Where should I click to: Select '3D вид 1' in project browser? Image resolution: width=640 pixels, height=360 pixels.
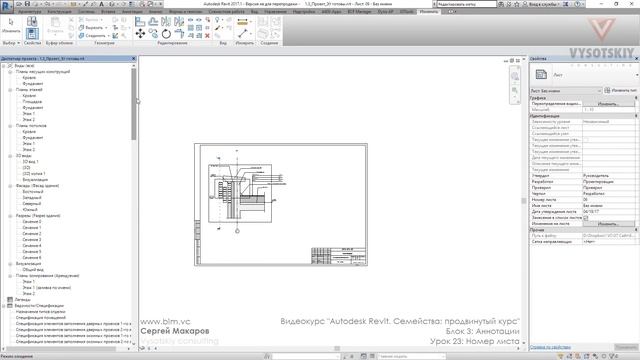point(30,162)
